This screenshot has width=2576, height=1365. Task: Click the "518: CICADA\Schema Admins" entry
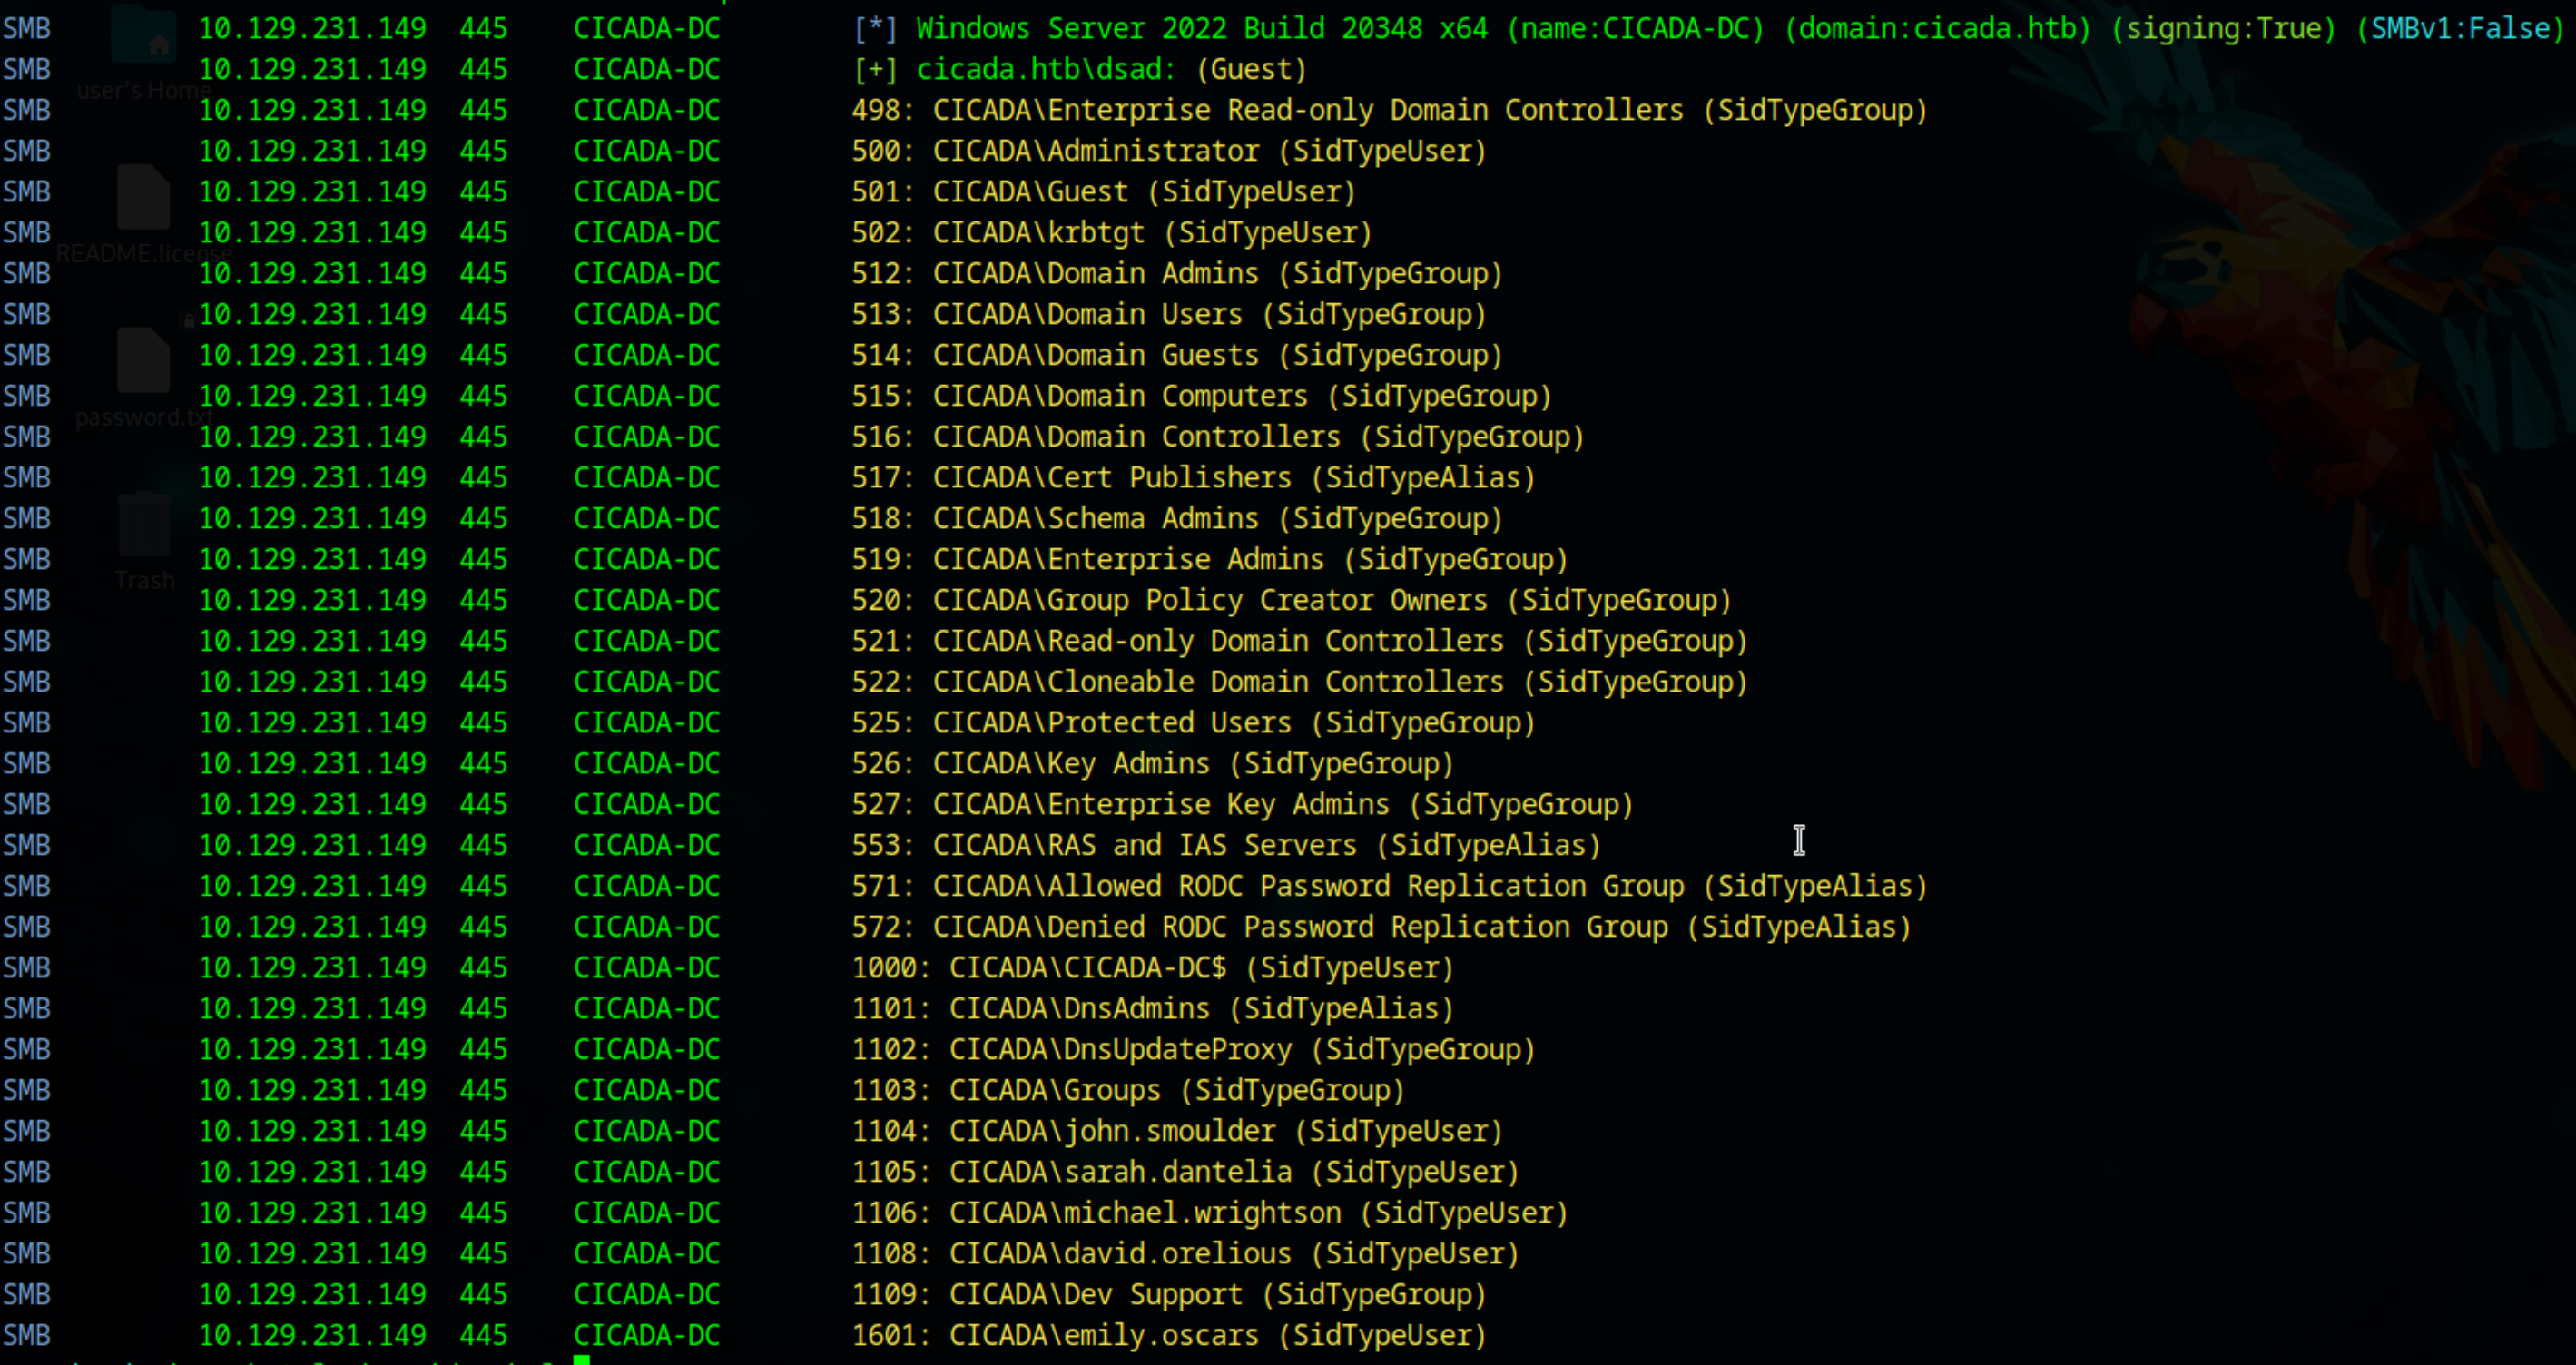click(x=1177, y=518)
